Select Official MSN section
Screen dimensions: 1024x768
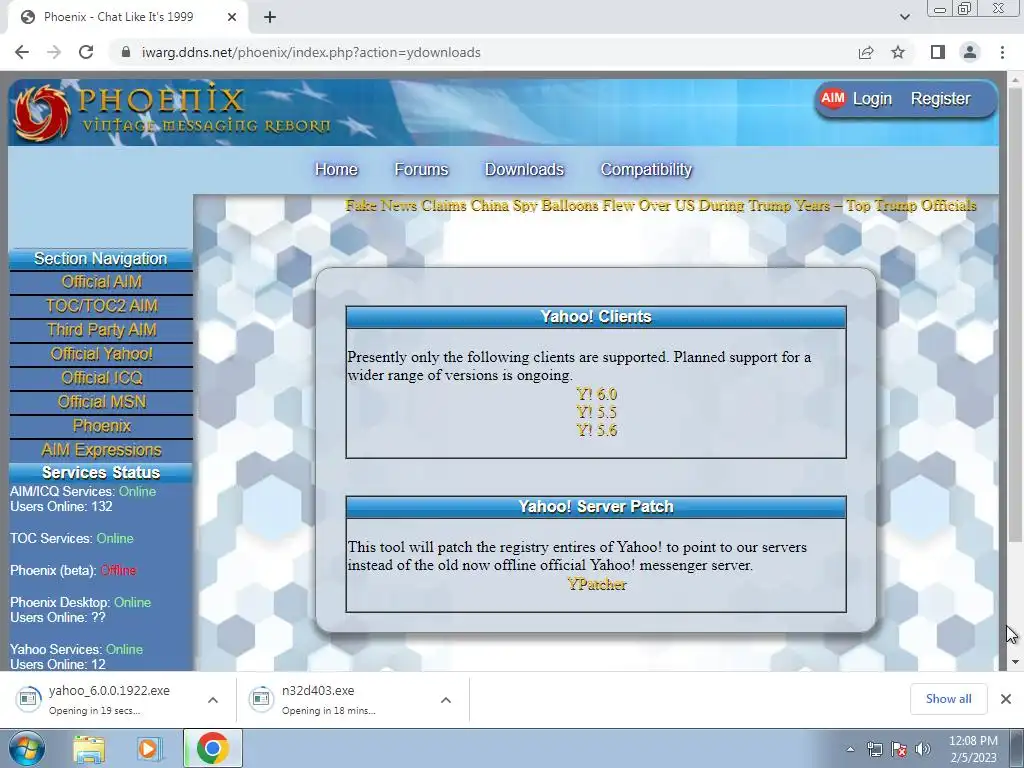point(101,402)
